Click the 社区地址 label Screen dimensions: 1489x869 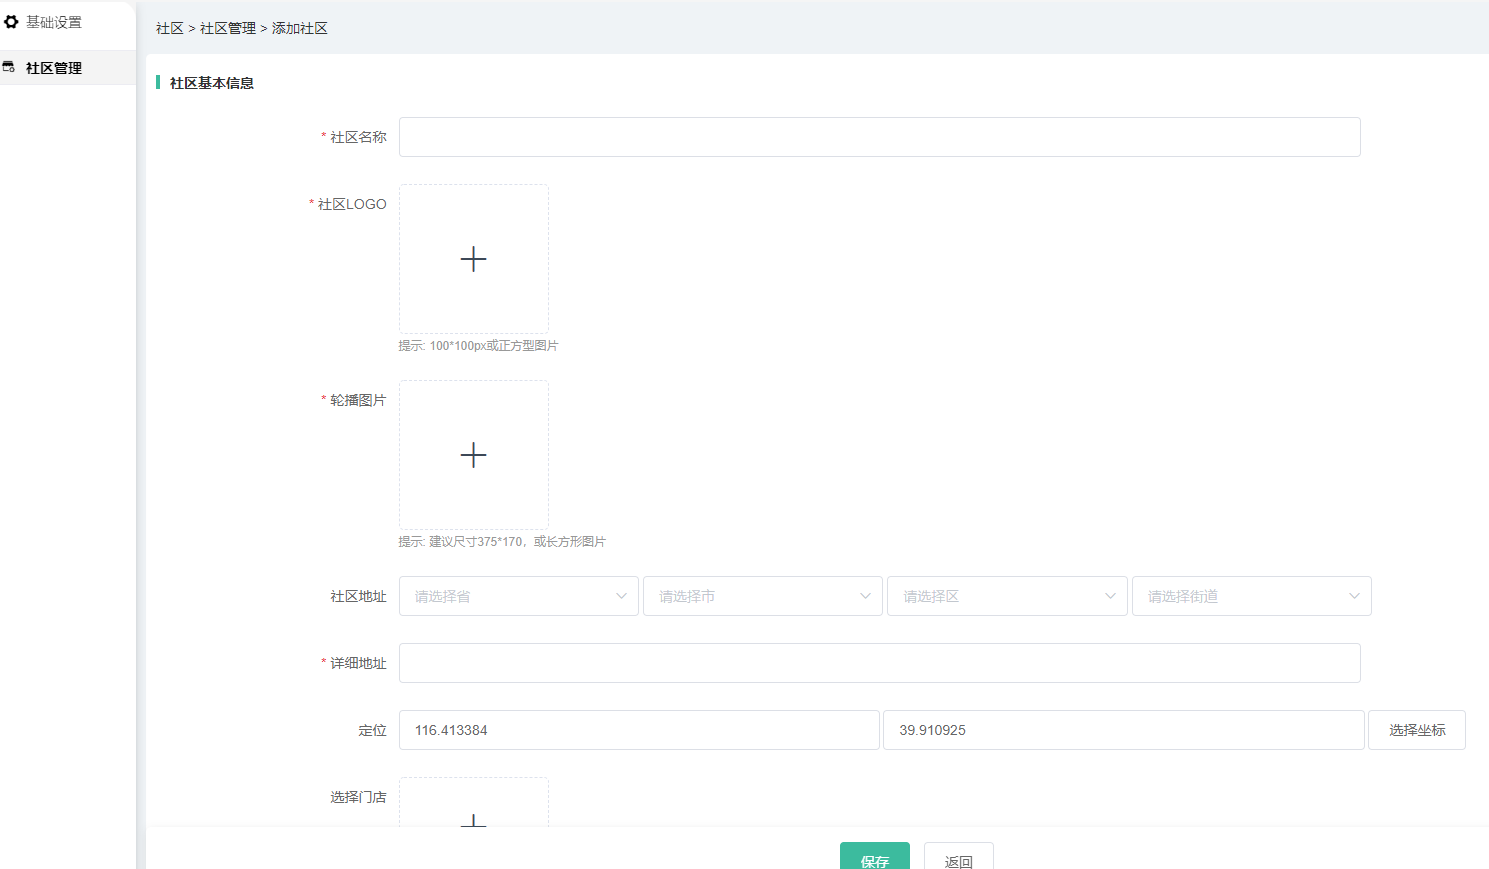(x=358, y=596)
